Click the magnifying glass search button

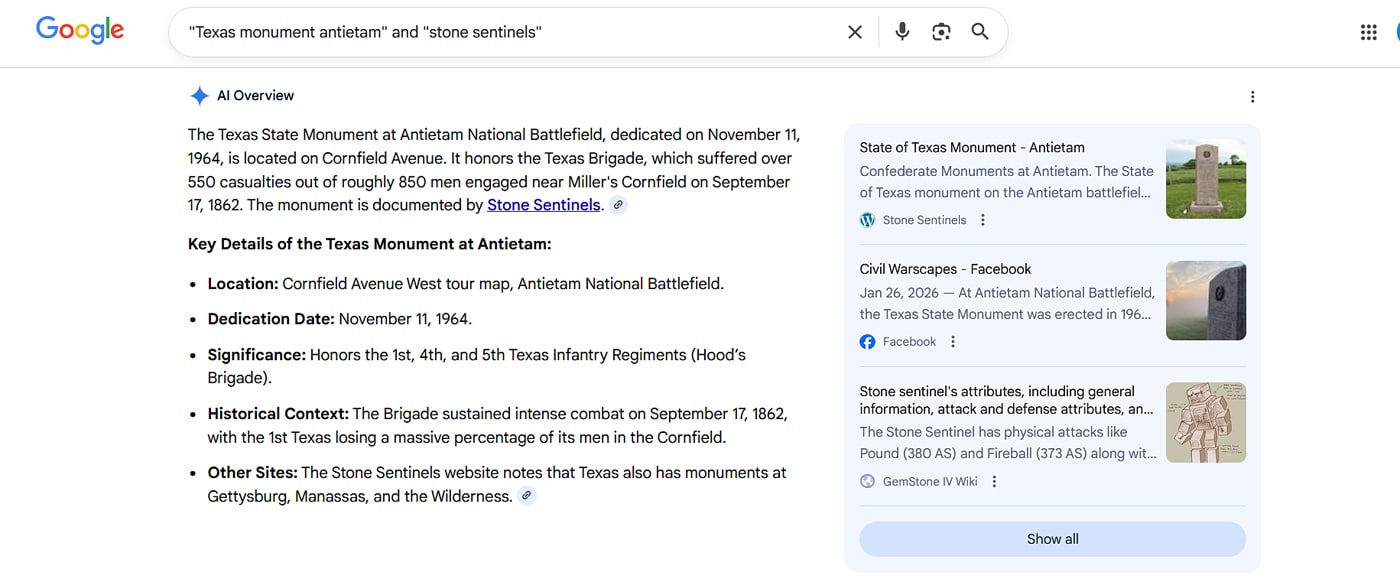pyautogui.click(x=980, y=32)
